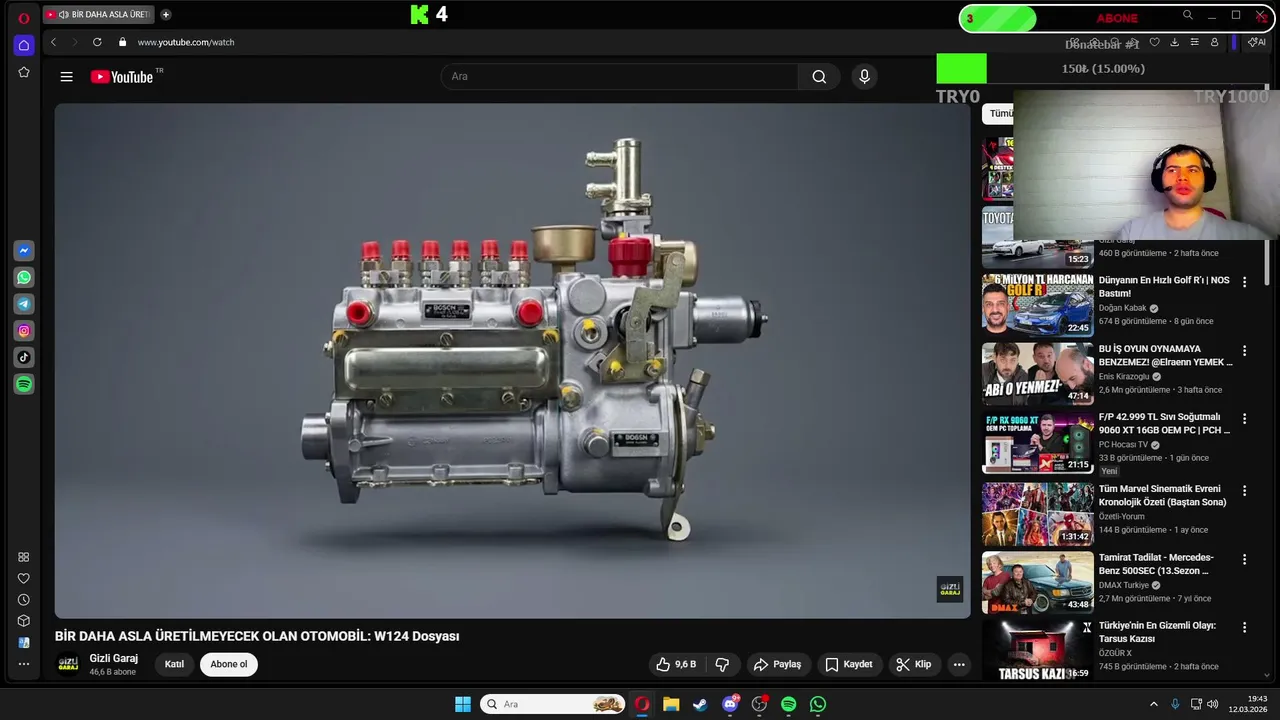Open the Gizli Garaj channel name
This screenshot has height=720, width=1280.
(x=114, y=658)
